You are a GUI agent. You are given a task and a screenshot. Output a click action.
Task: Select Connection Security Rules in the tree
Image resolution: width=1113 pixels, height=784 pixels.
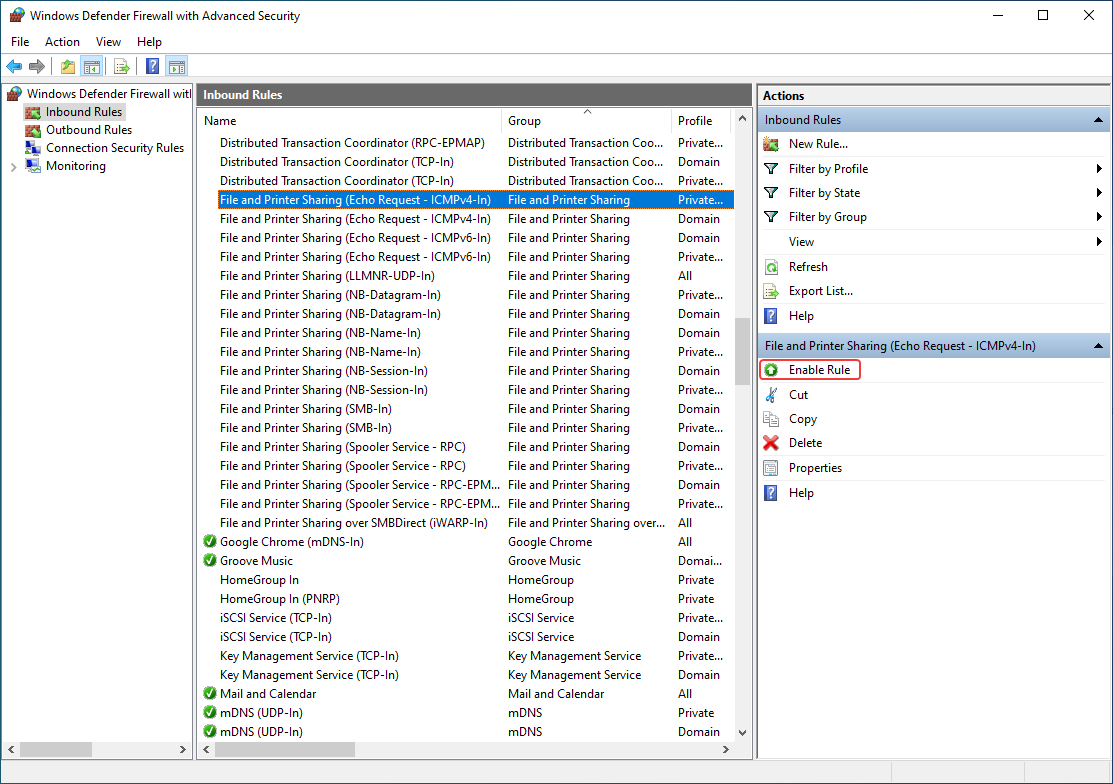(x=115, y=148)
